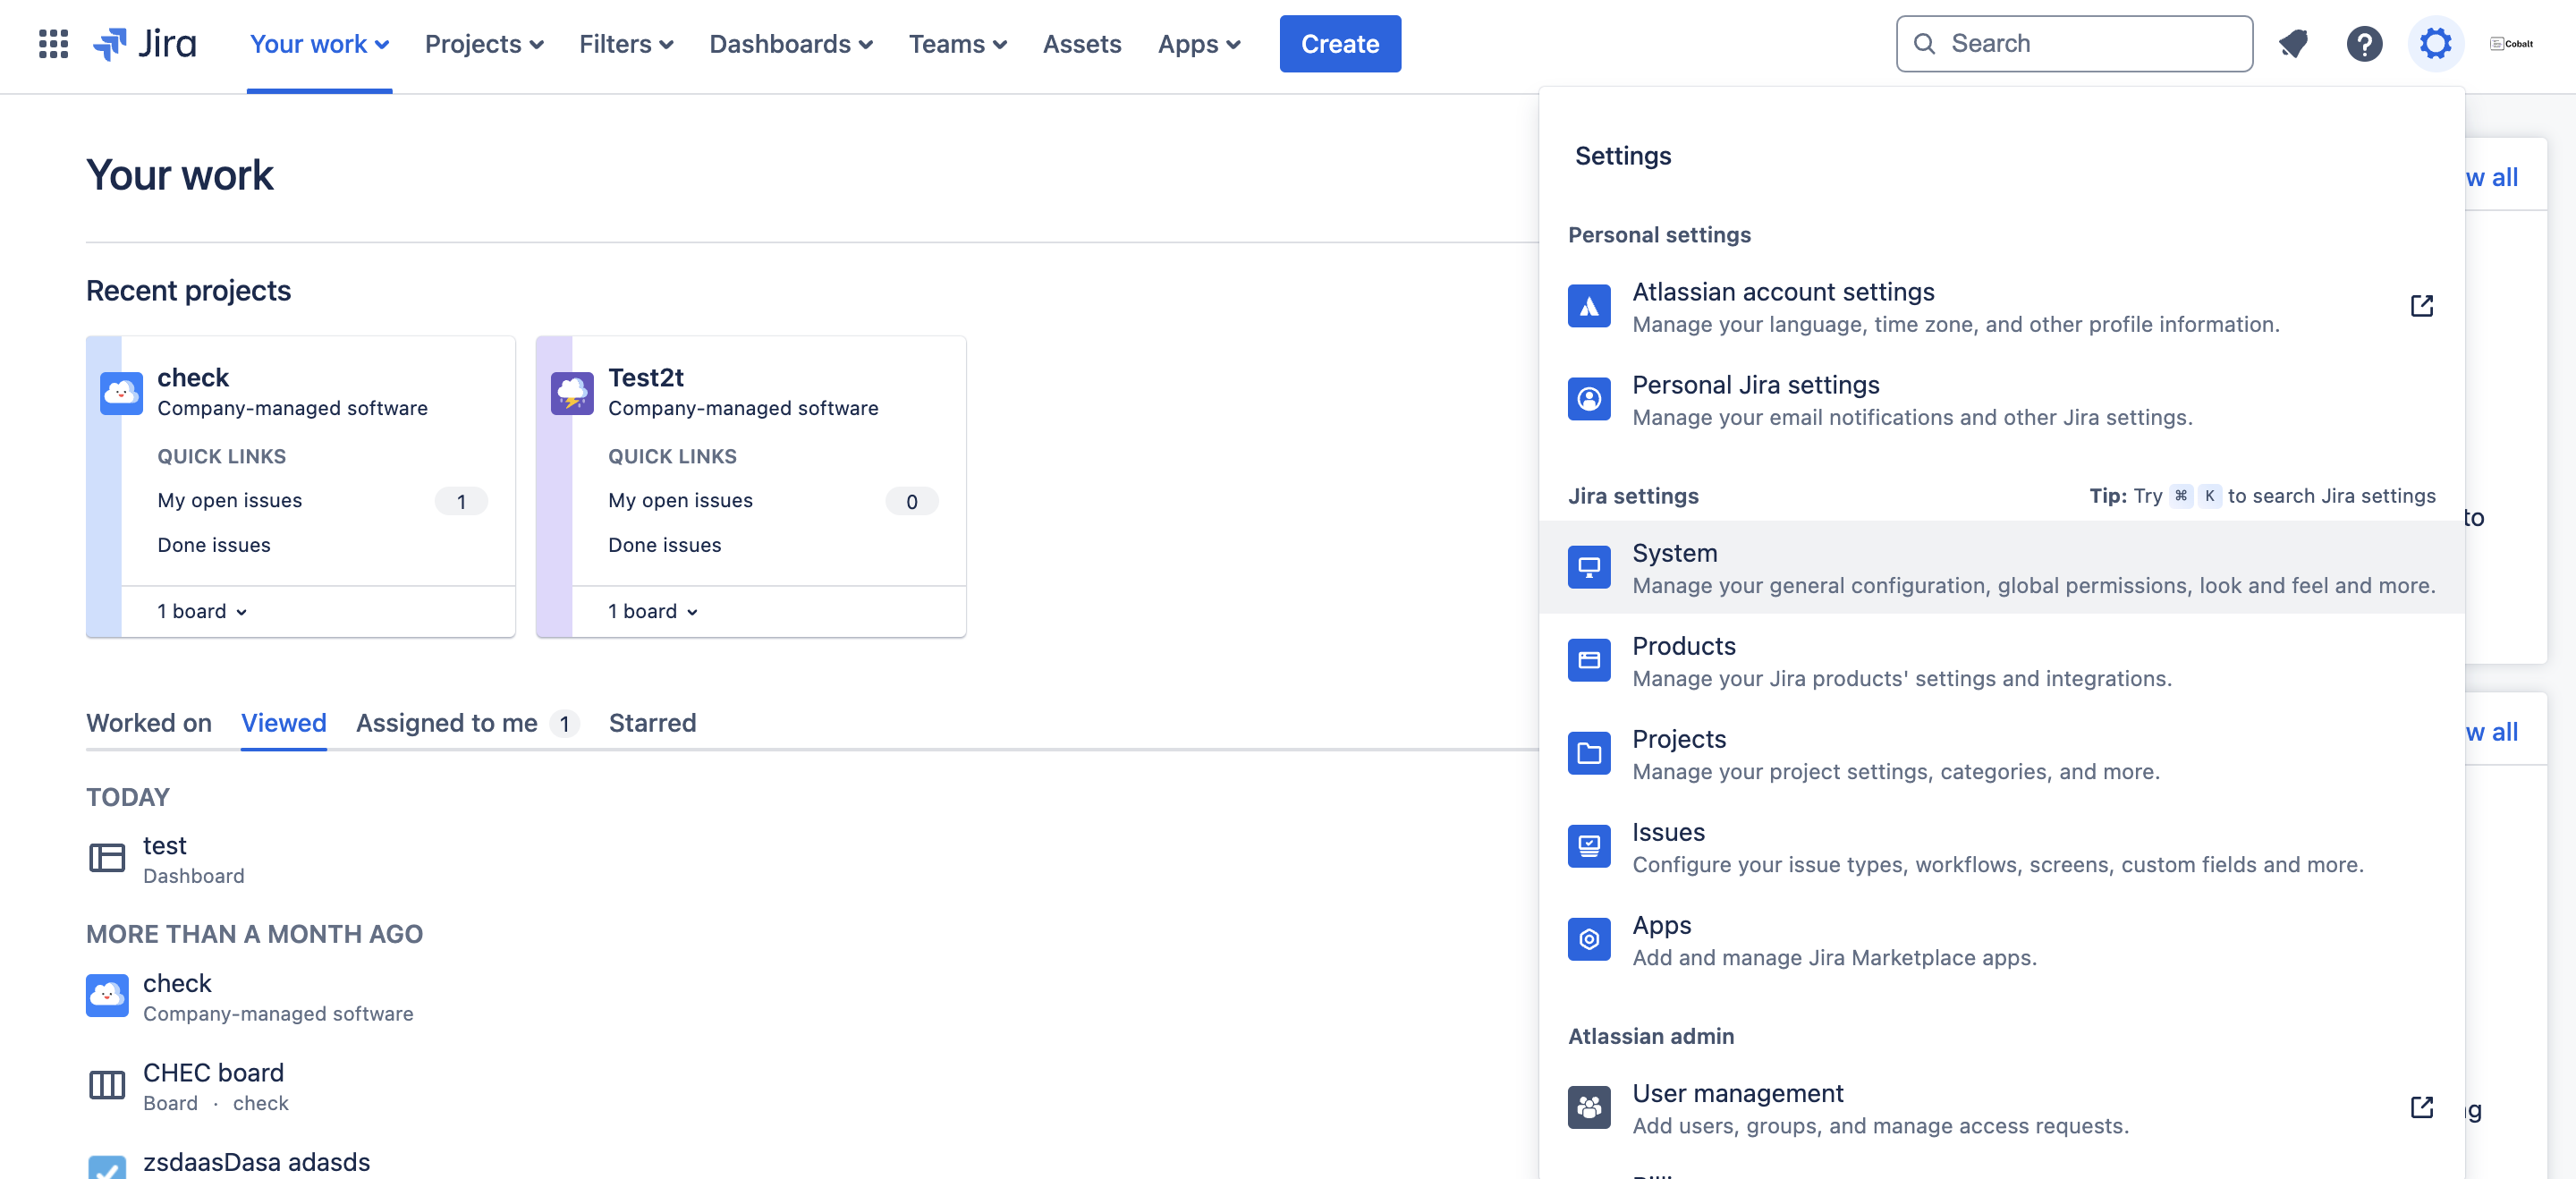
Task: Click the Create button
Action: tap(1340, 43)
